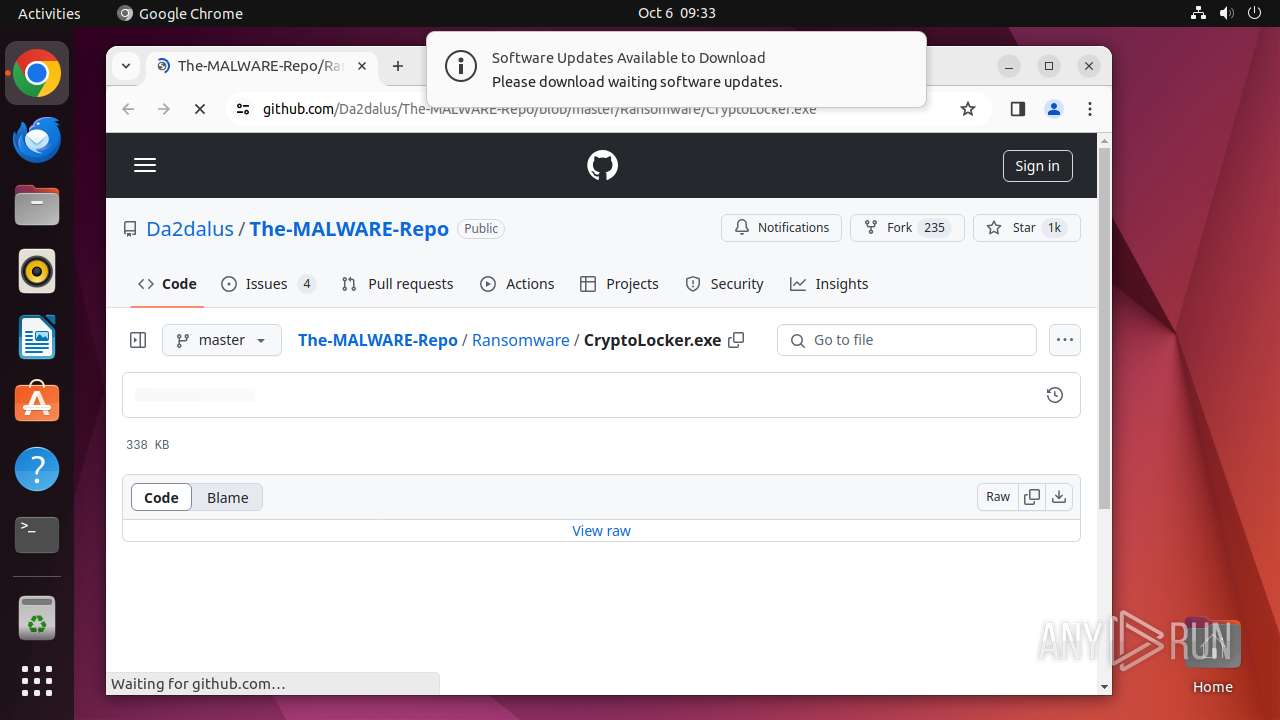Go forward in browser history
The height and width of the screenshot is (720, 1280).
click(x=164, y=109)
